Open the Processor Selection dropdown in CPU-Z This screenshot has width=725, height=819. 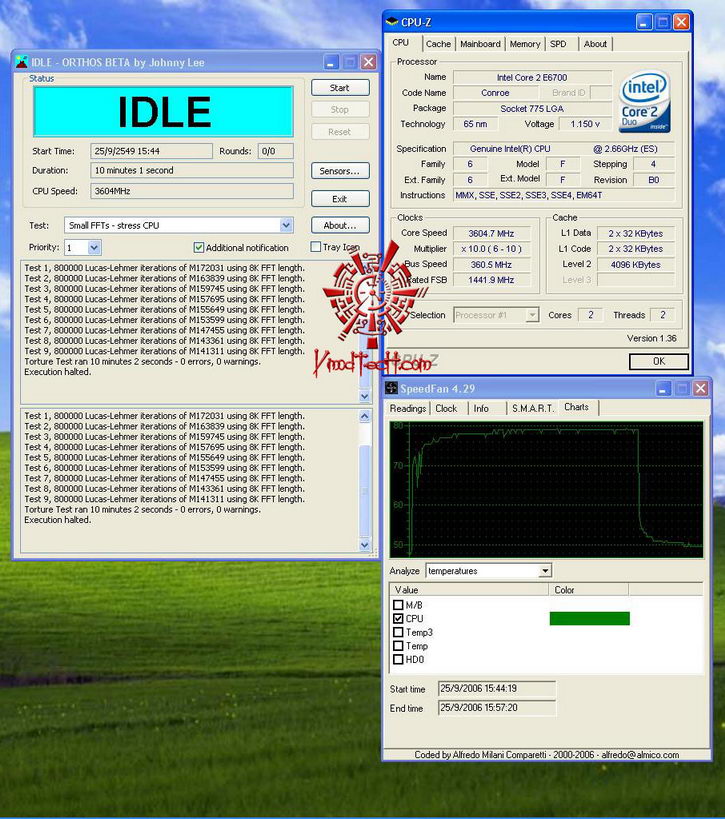pyautogui.click(x=532, y=315)
